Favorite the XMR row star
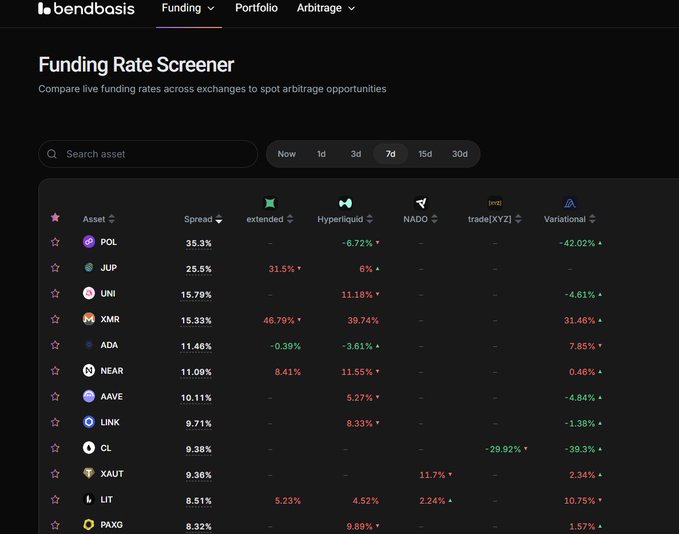The height and width of the screenshot is (534, 679). click(x=55, y=319)
